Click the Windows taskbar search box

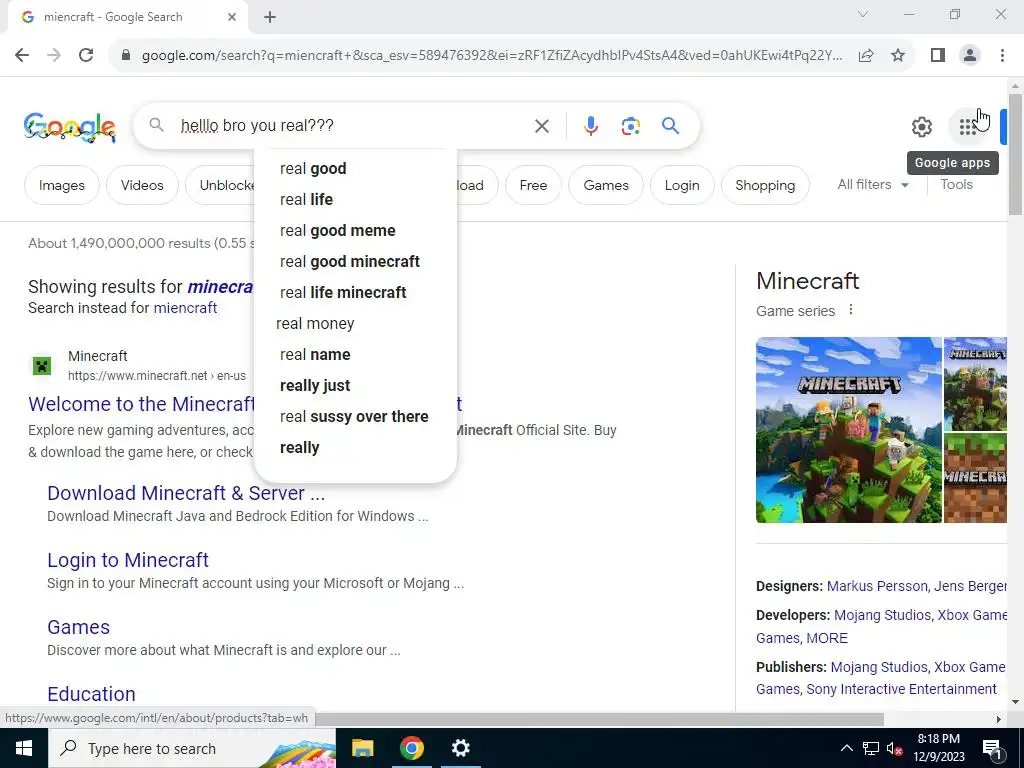point(191,748)
